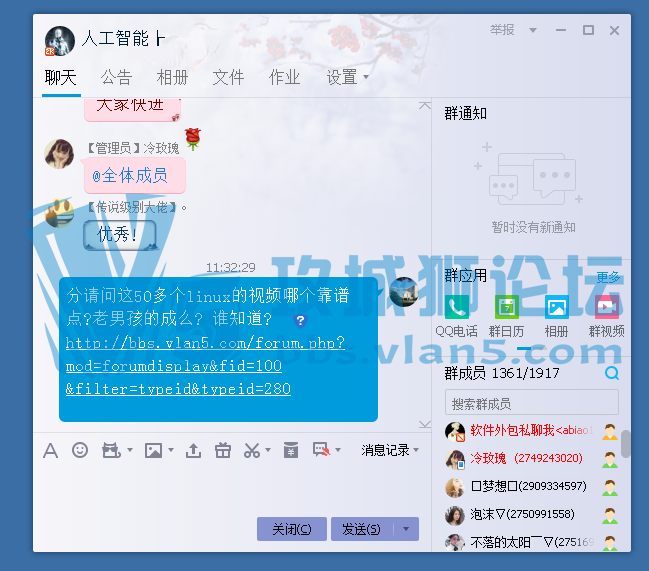Click role icon beside 不落的太阳 member
The height and width of the screenshot is (571, 649).
[610, 542]
